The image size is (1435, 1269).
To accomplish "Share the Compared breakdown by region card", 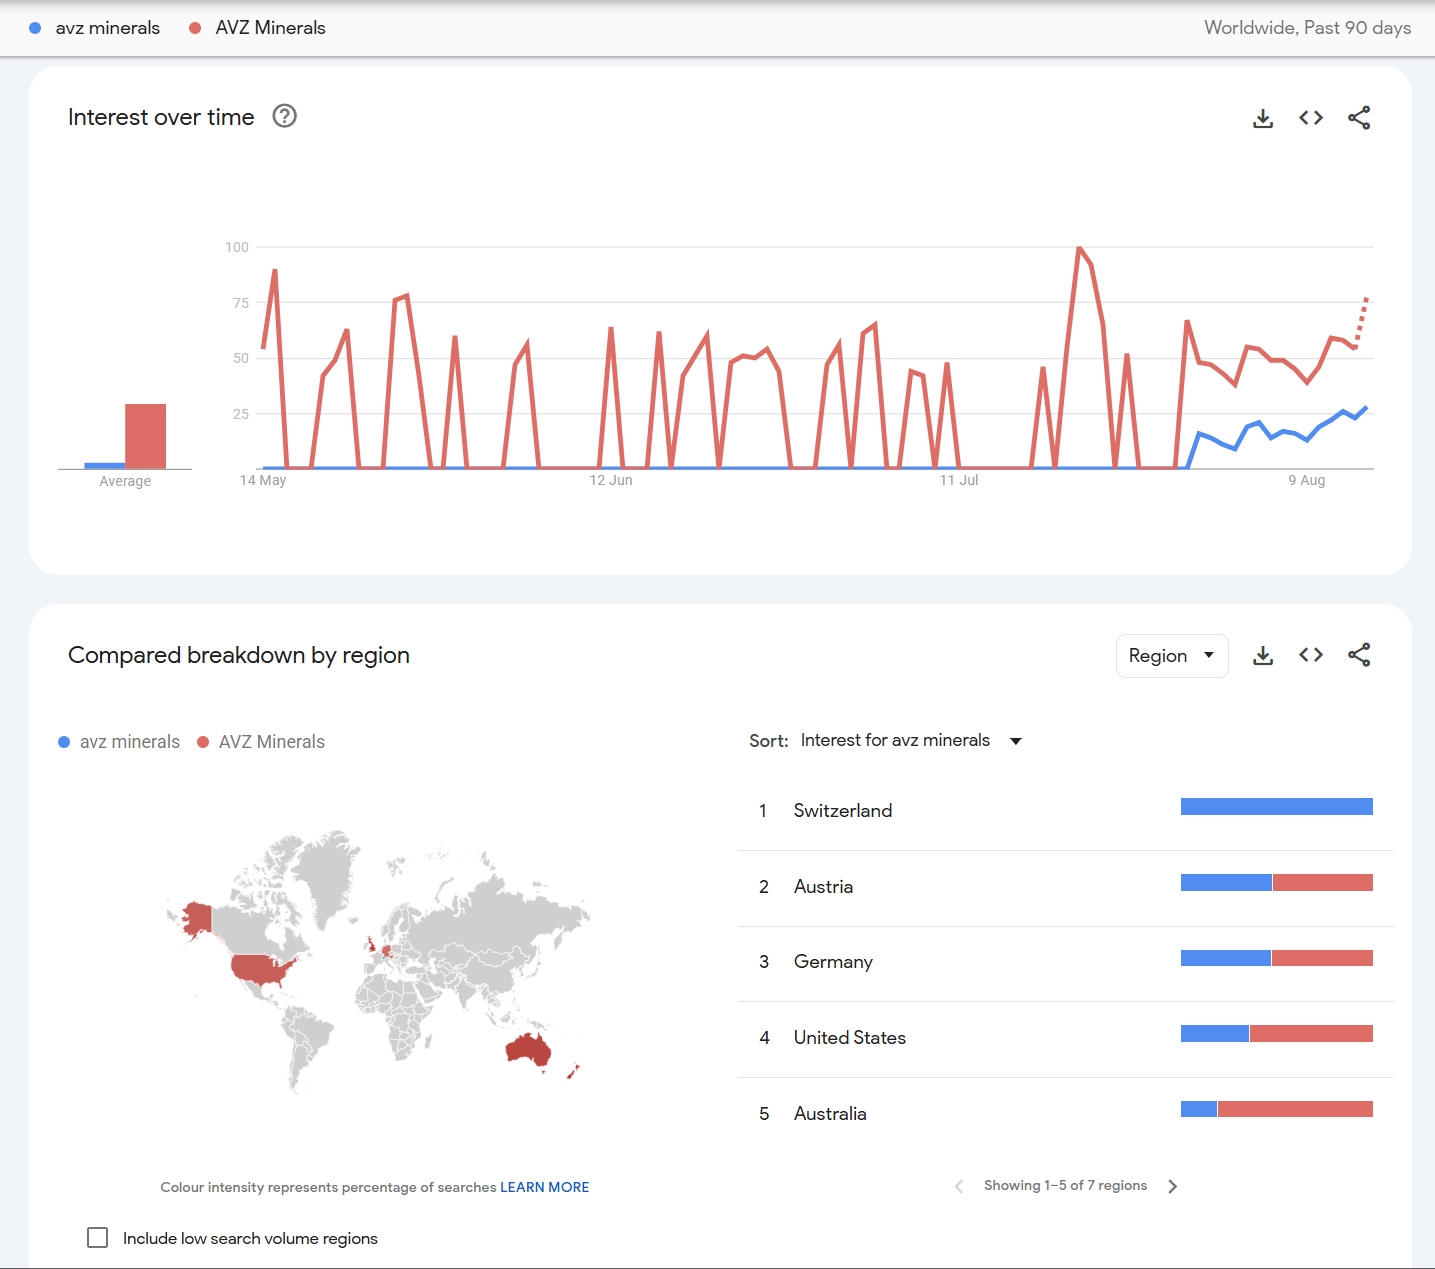I will pos(1359,655).
